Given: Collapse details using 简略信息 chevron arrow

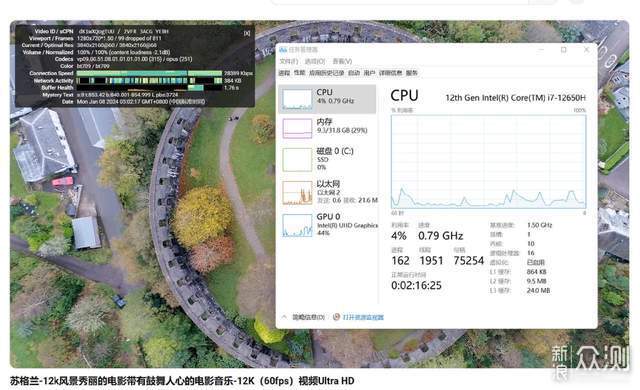Looking at the screenshot, I should (284, 317).
